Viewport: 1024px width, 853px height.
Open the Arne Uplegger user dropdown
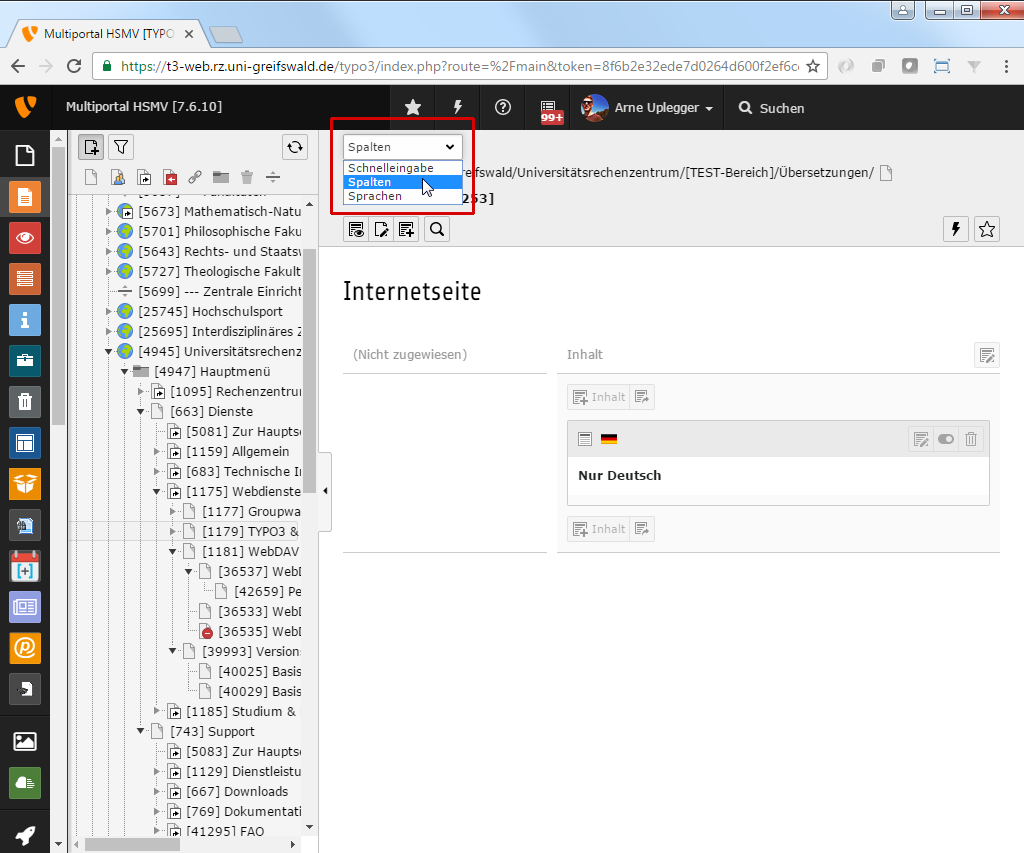coord(649,108)
